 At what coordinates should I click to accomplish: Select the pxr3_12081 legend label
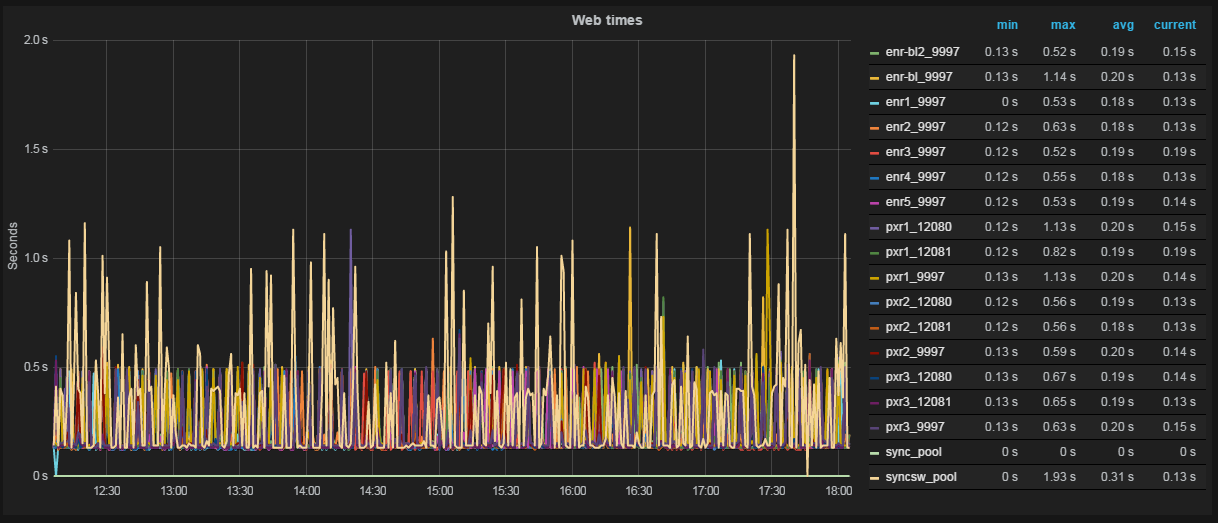click(919, 402)
